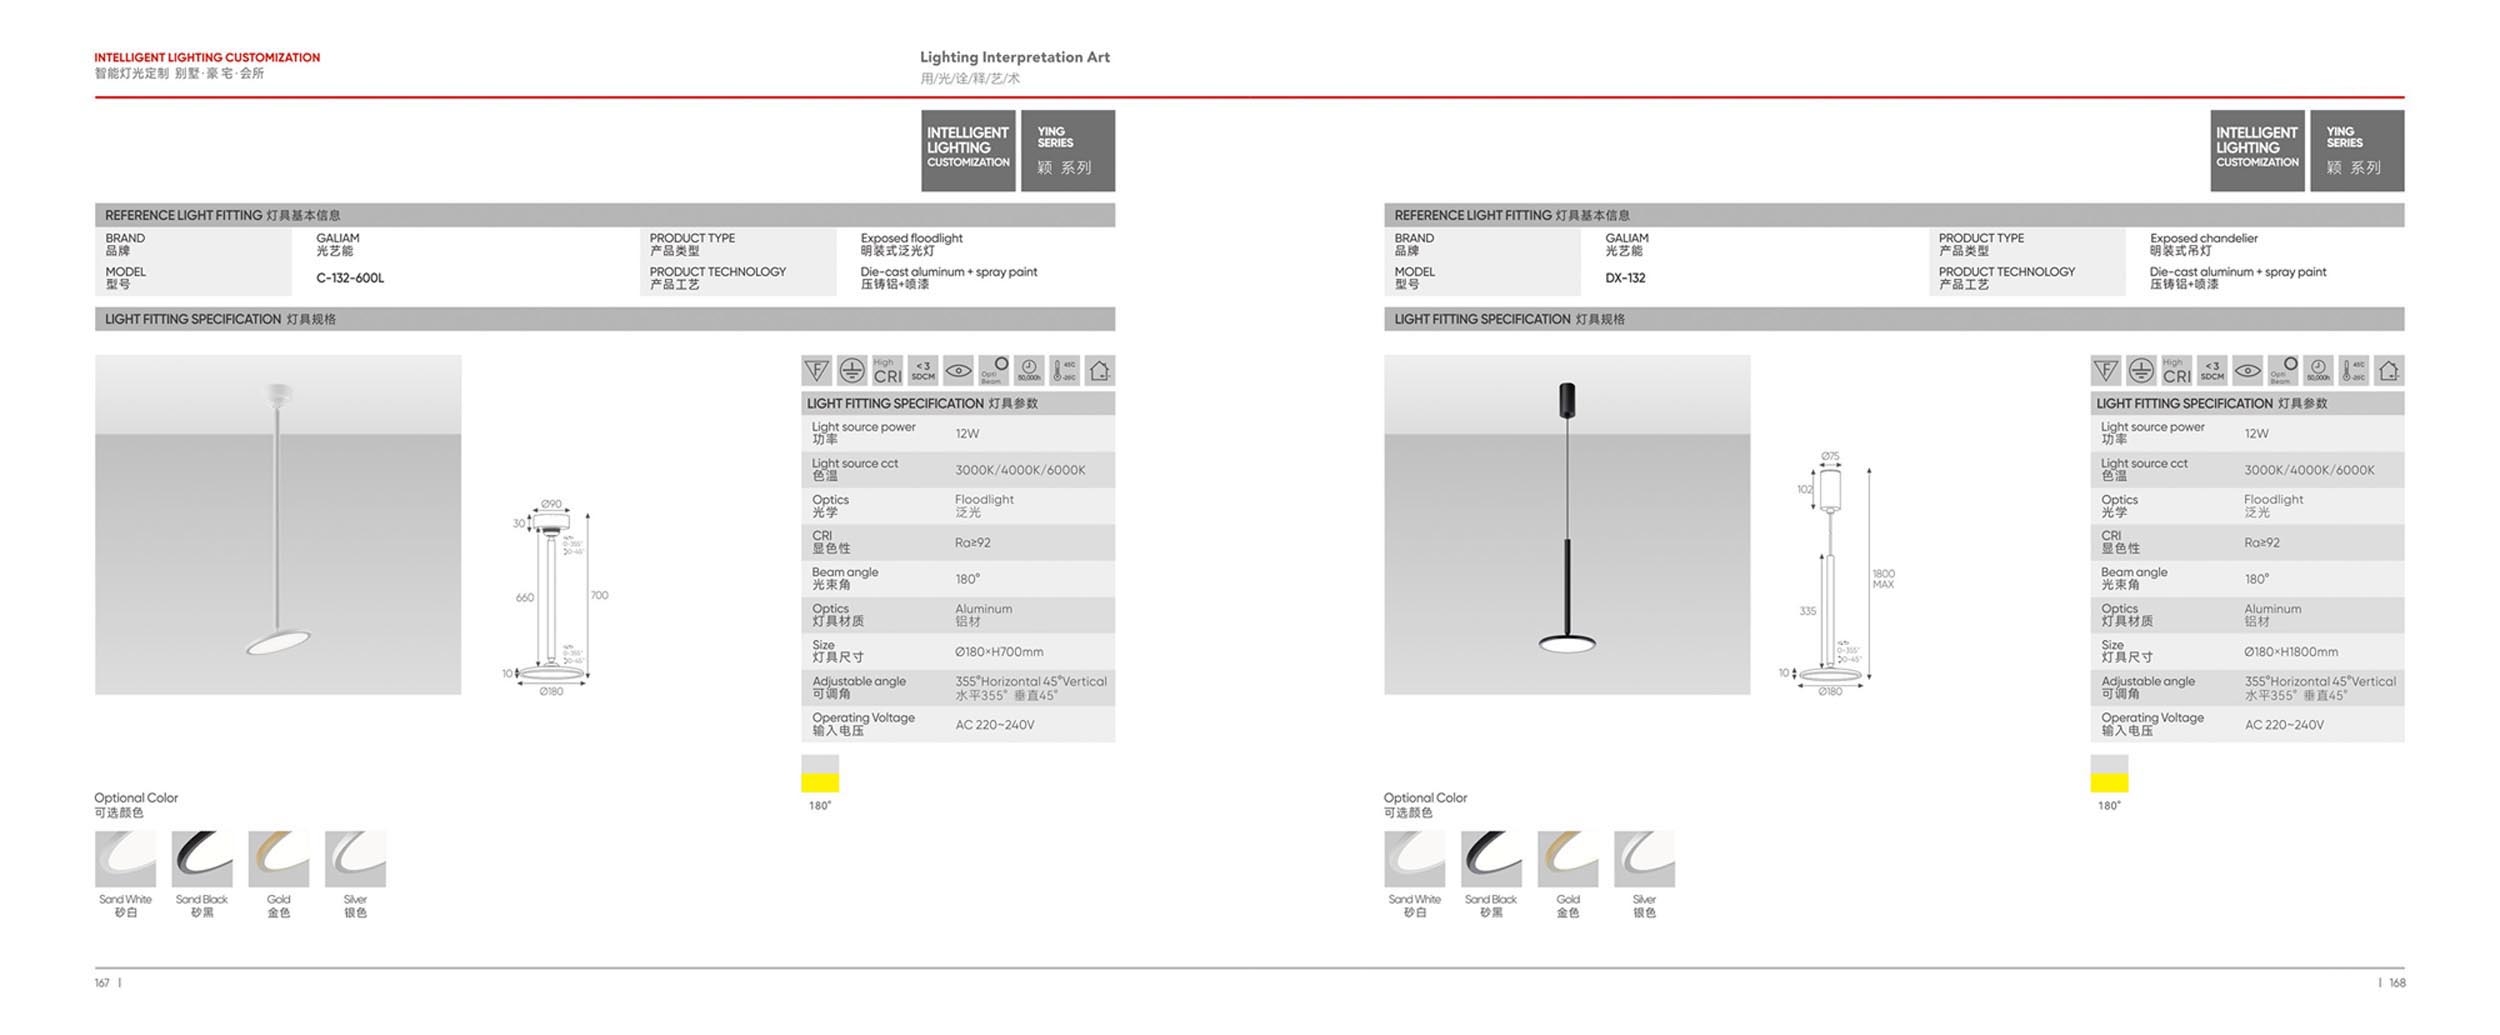2500x1035 pixels.
Task: Click the thermometer icon on the chandelier page
Action: [2353, 370]
